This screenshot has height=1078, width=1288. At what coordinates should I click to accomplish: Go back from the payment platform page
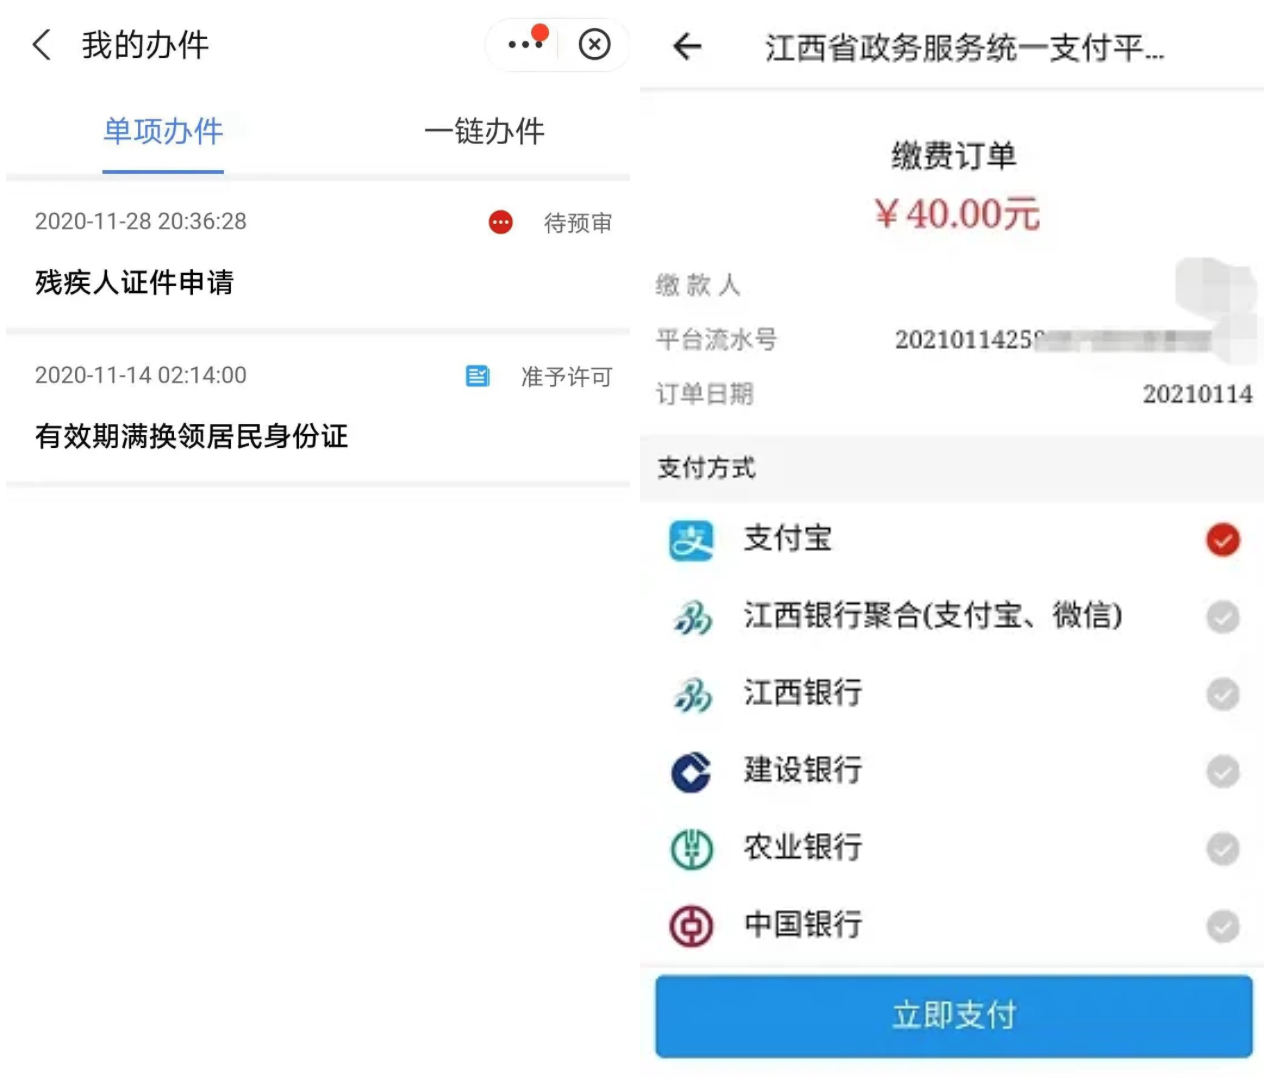[x=687, y=46]
